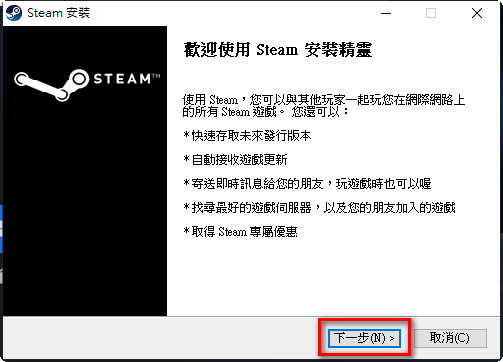Close the Steam 安裝 window
The image size is (503, 362).
click(x=477, y=13)
